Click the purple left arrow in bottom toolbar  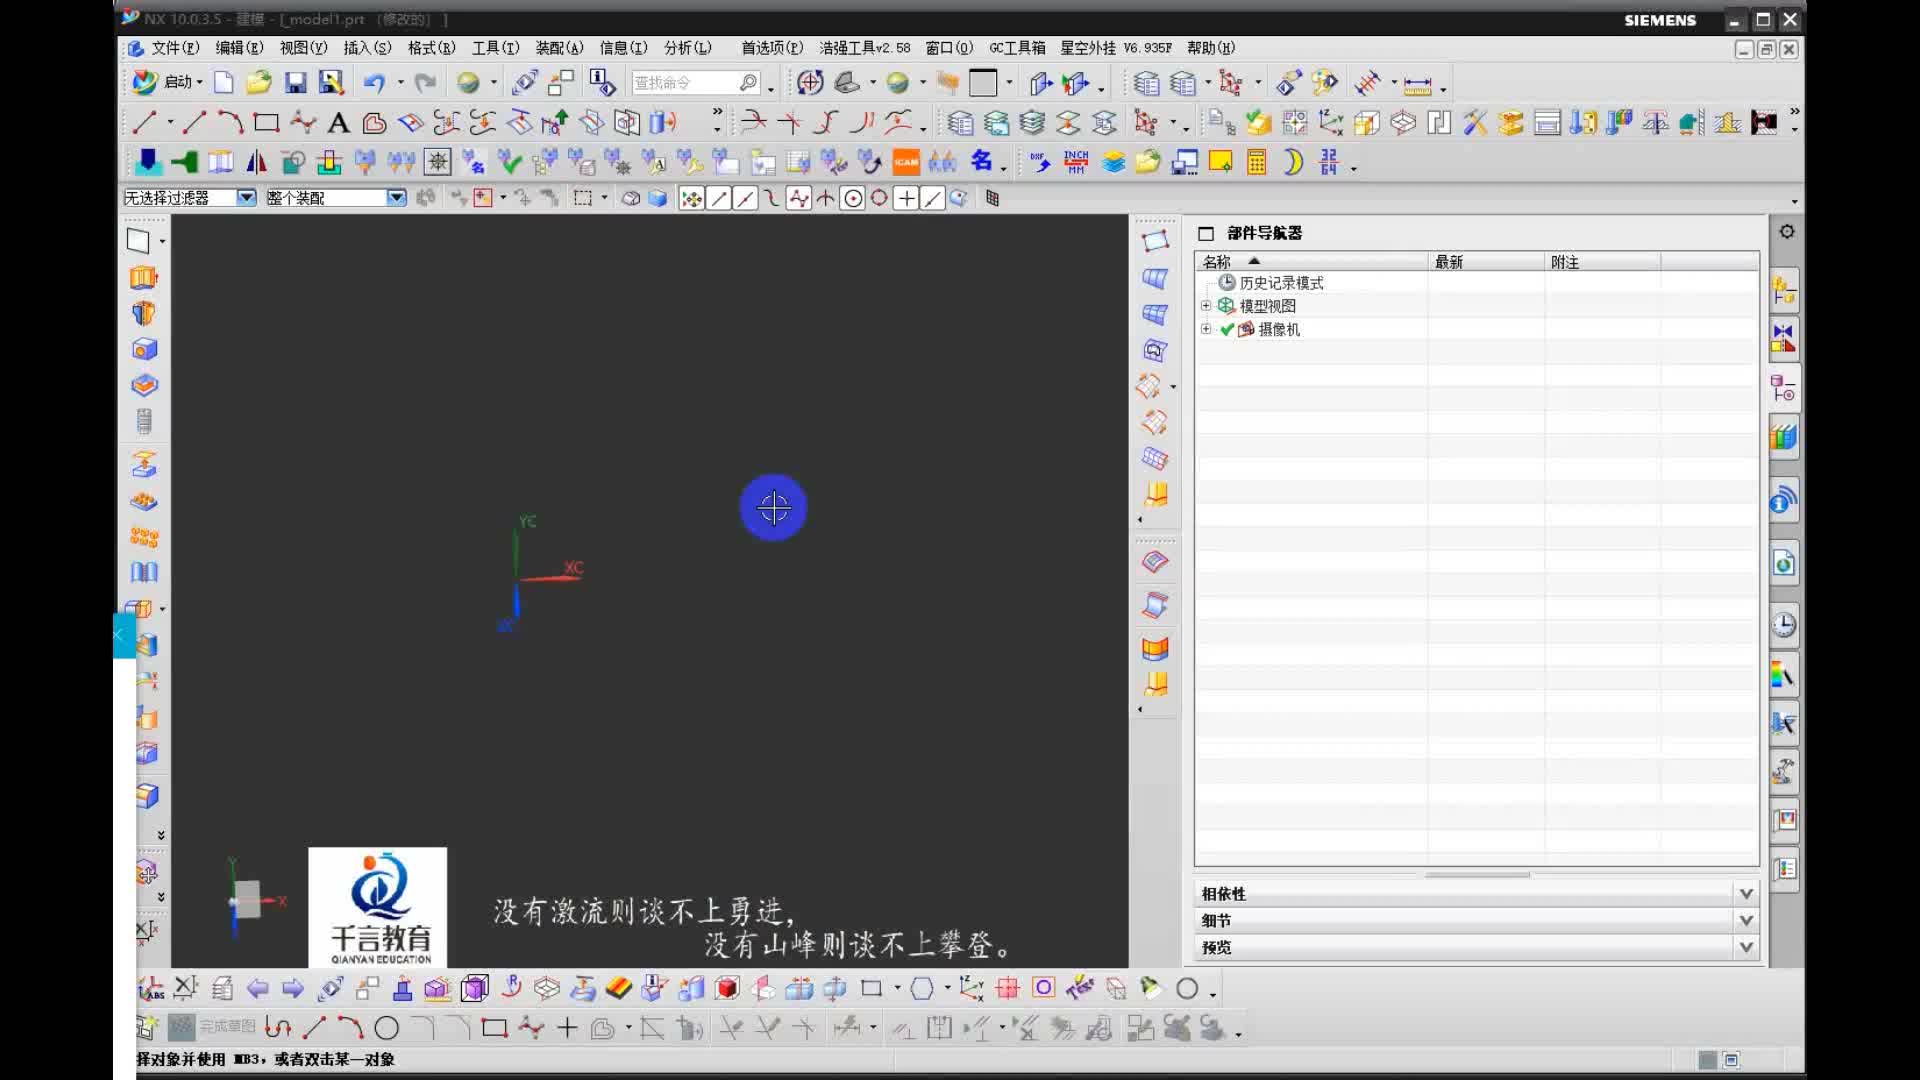pos(258,989)
